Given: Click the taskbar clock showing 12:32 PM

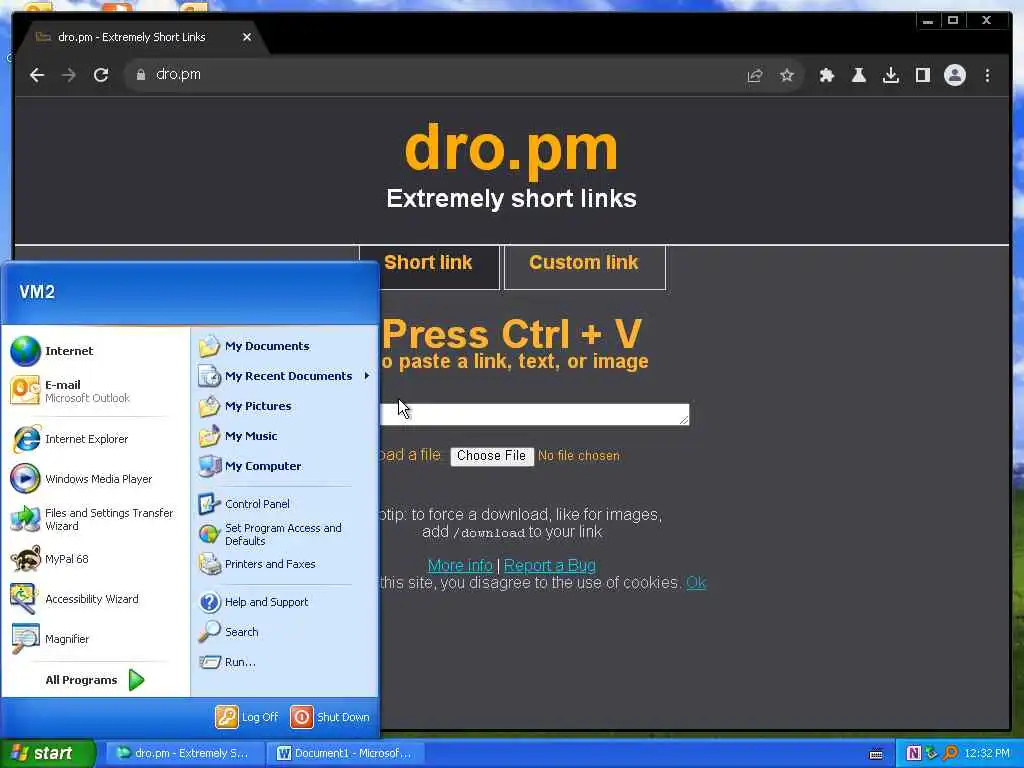Looking at the screenshot, I should [987, 754].
